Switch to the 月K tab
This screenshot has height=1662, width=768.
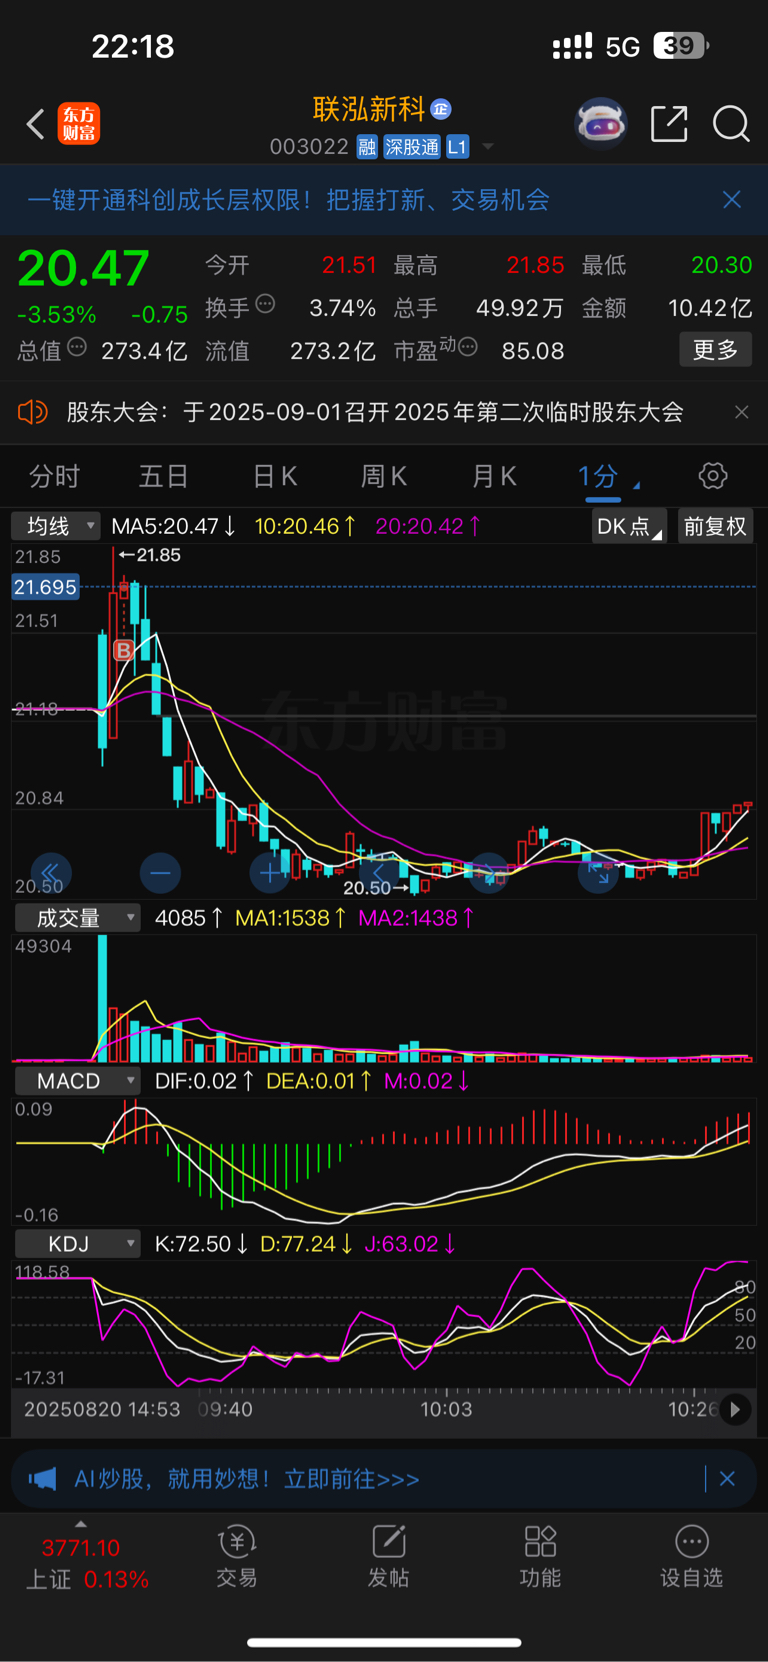point(494,476)
